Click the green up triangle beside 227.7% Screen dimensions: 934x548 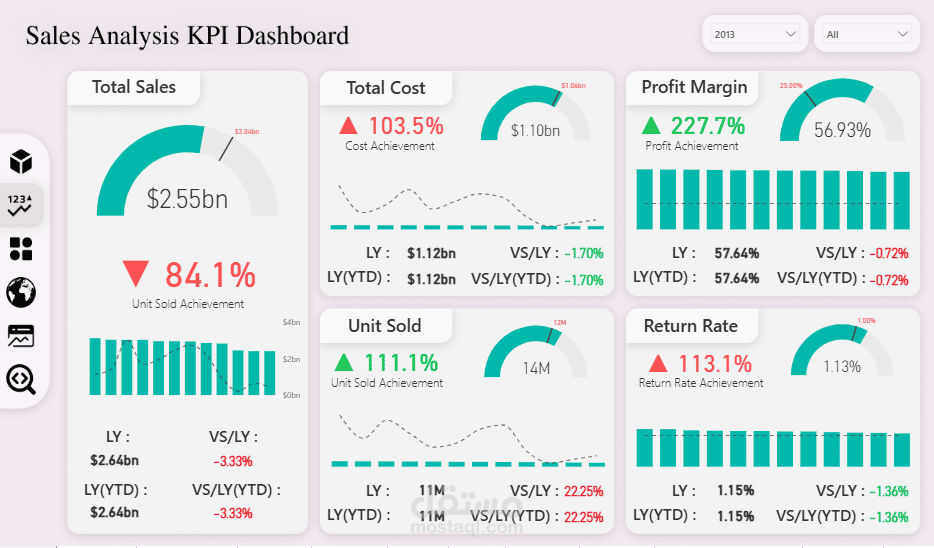coord(651,126)
